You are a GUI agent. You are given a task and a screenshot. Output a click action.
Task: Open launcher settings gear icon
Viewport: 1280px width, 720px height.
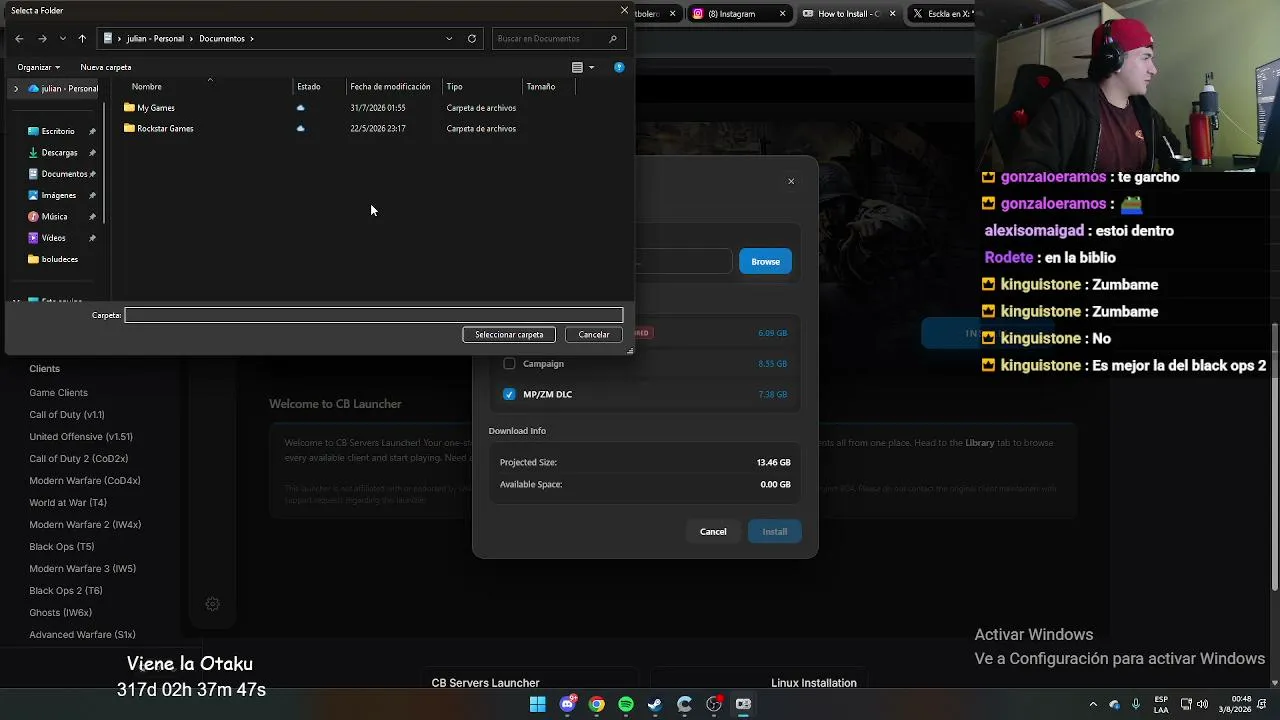click(x=212, y=604)
